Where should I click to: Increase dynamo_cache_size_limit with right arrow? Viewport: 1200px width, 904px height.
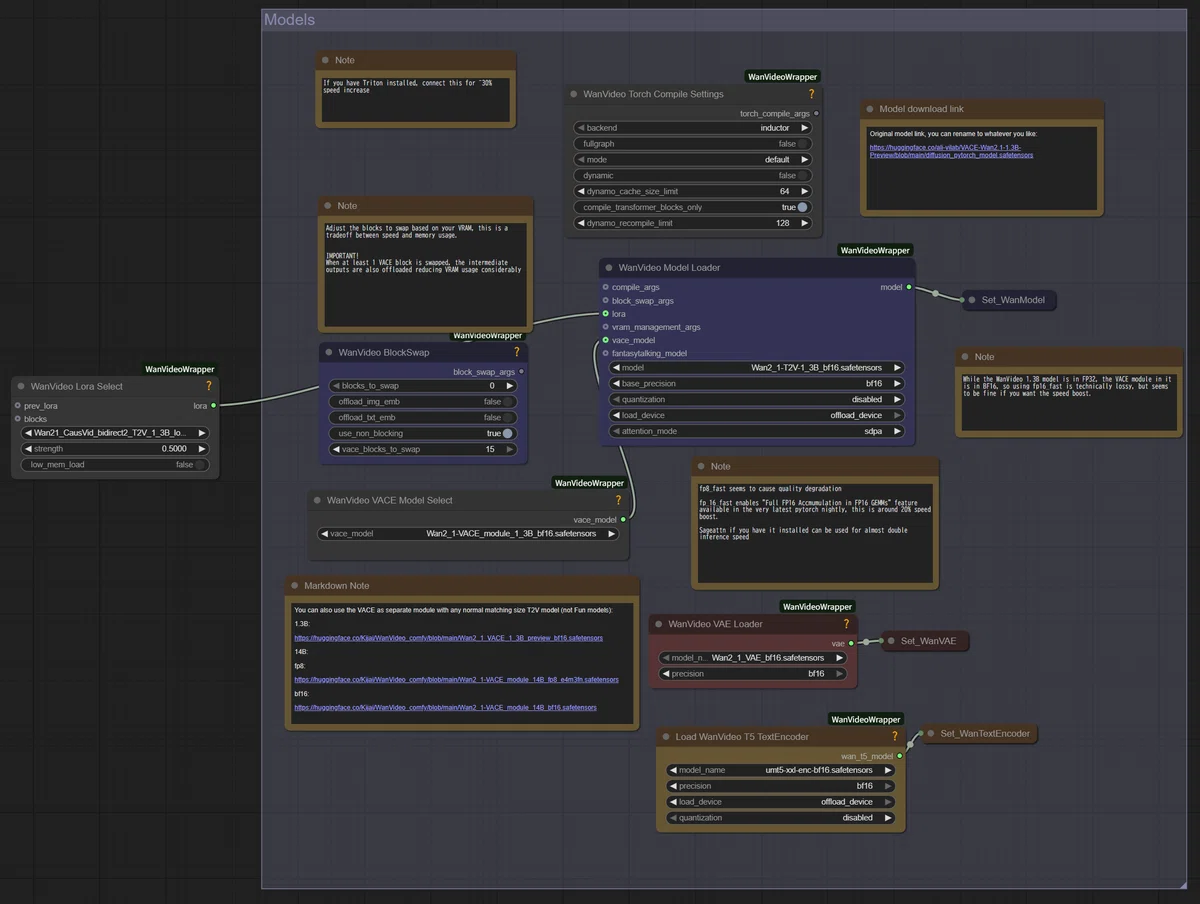click(805, 191)
